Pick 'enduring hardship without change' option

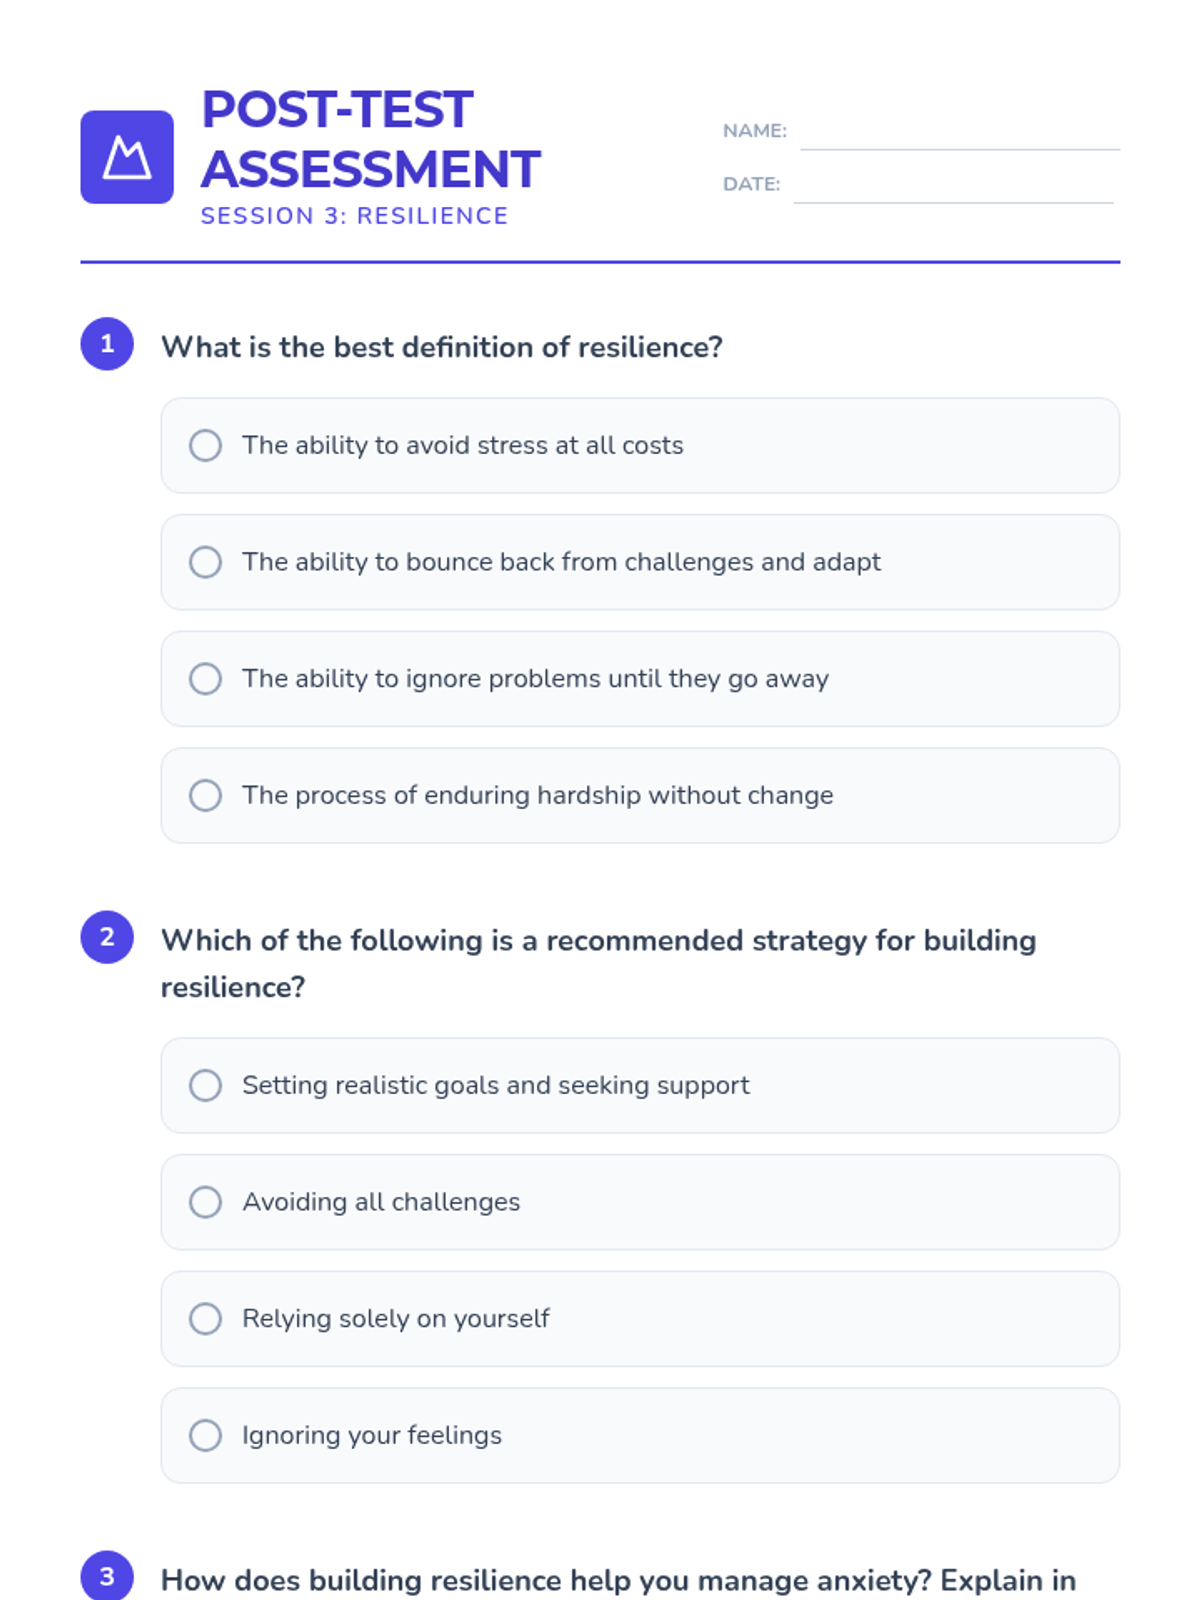pos(206,796)
